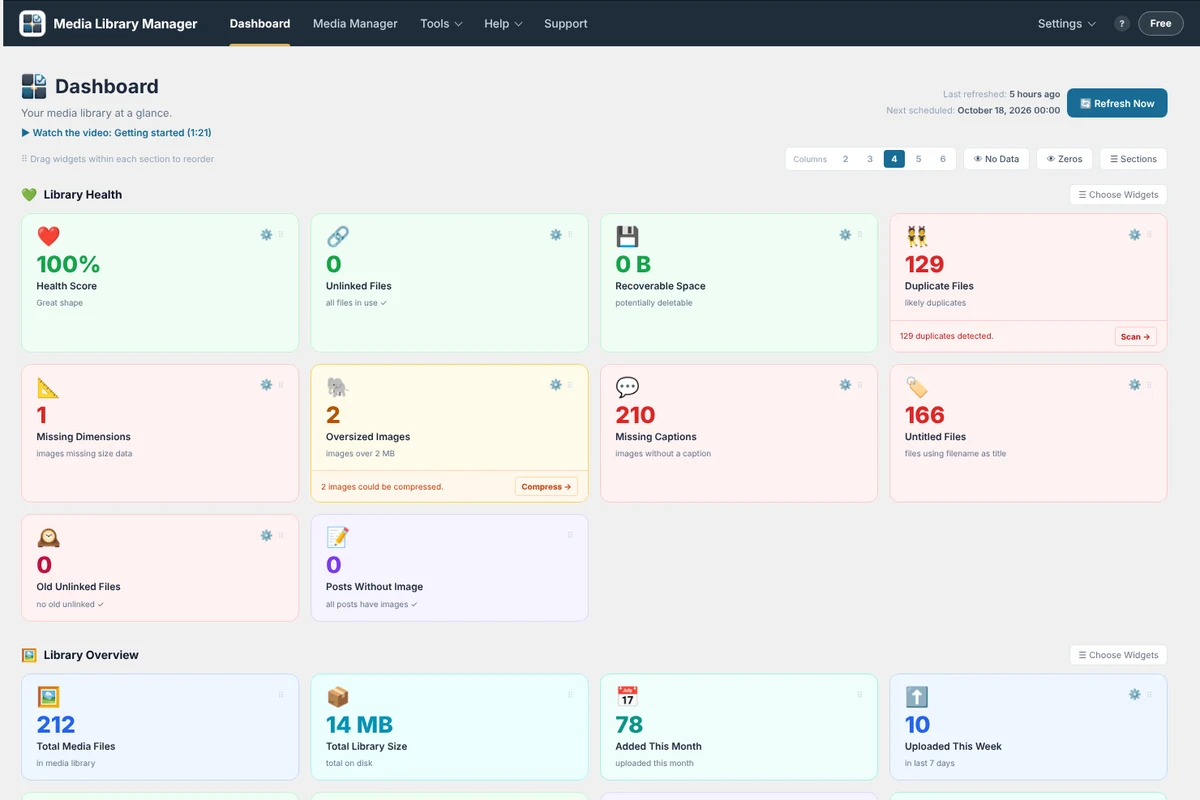The width and height of the screenshot is (1200, 800).
Task: Click the 129 duplicates detected message
Action: point(946,336)
